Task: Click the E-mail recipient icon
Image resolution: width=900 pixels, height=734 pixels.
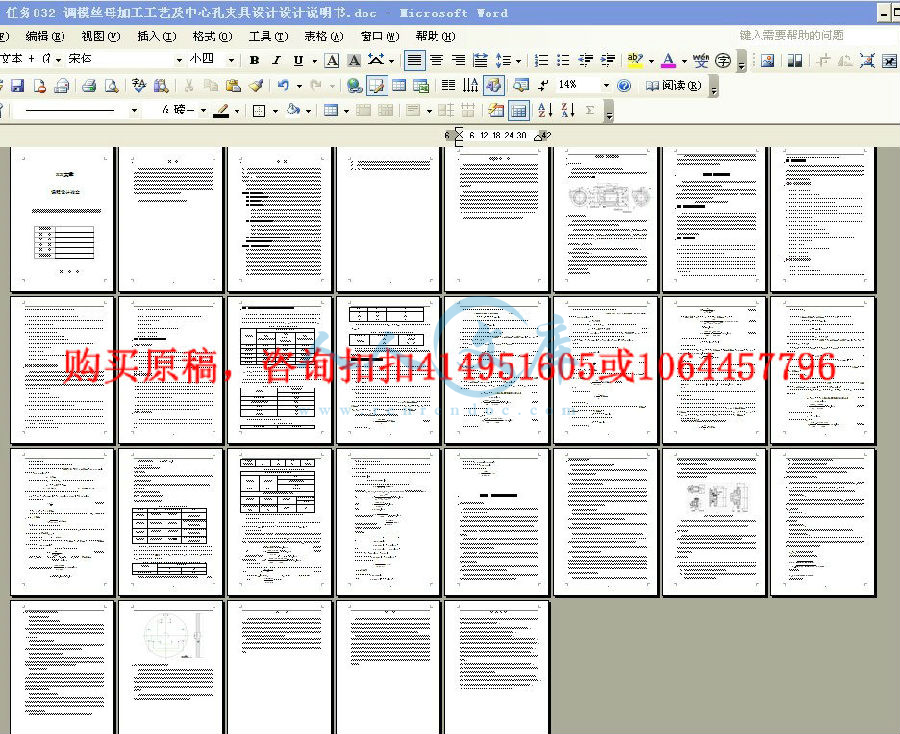Action: pyautogui.click(x=61, y=86)
